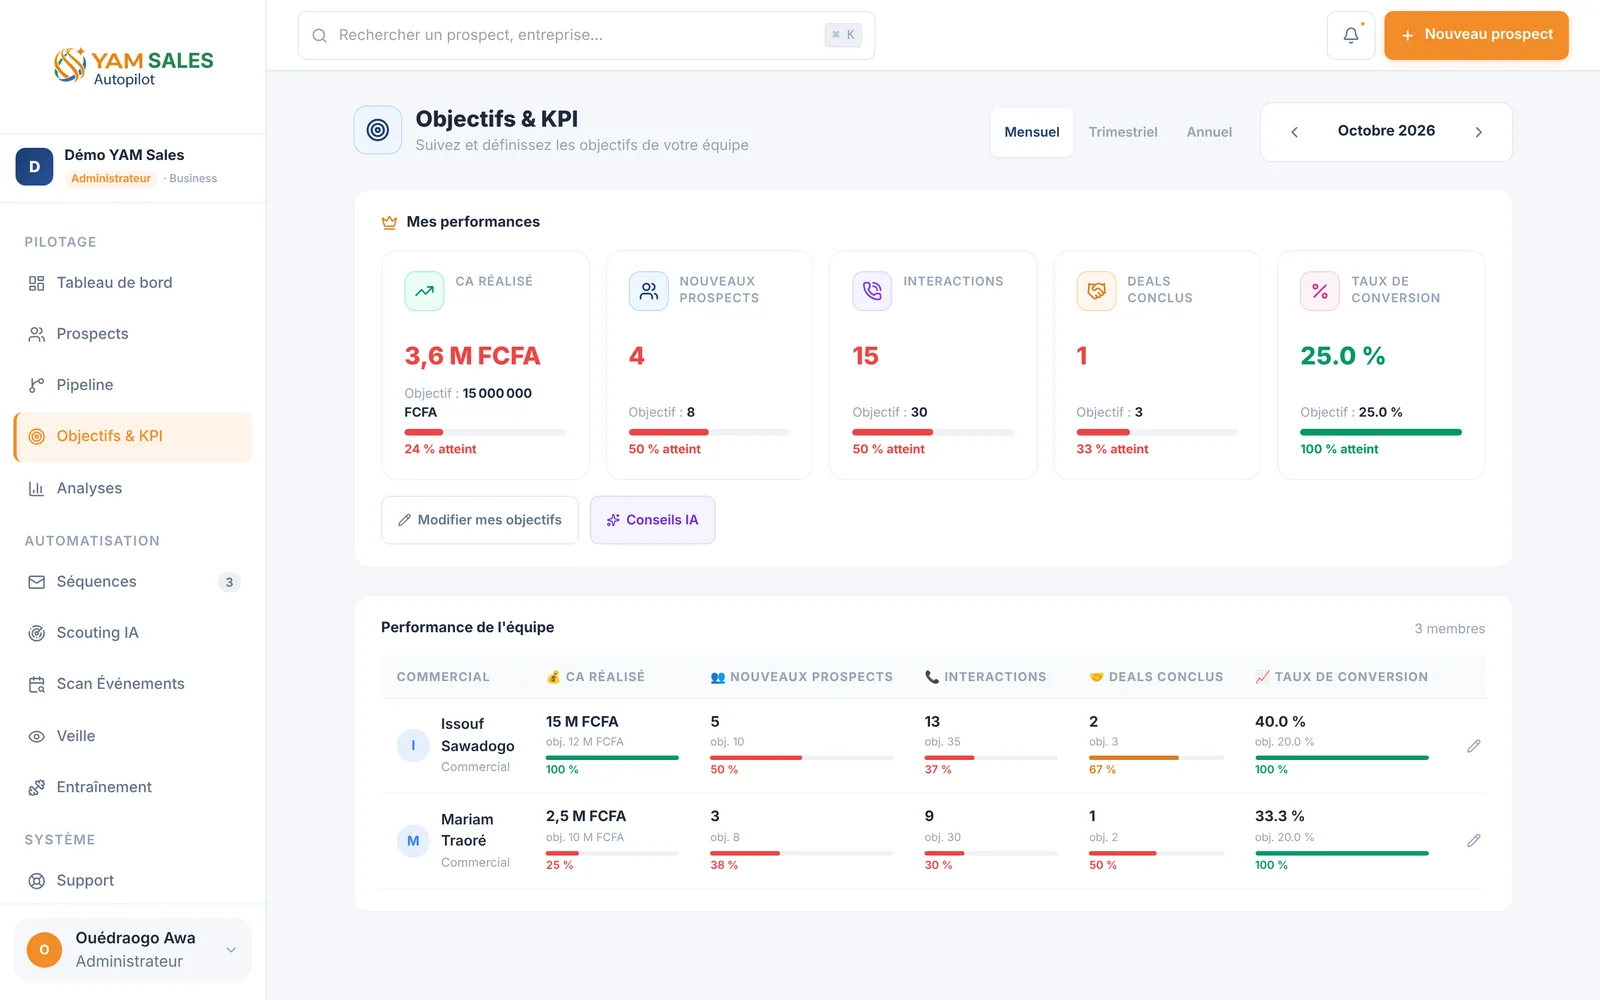Edit Mariam Traoré's objectives pencil icon

(x=1473, y=840)
